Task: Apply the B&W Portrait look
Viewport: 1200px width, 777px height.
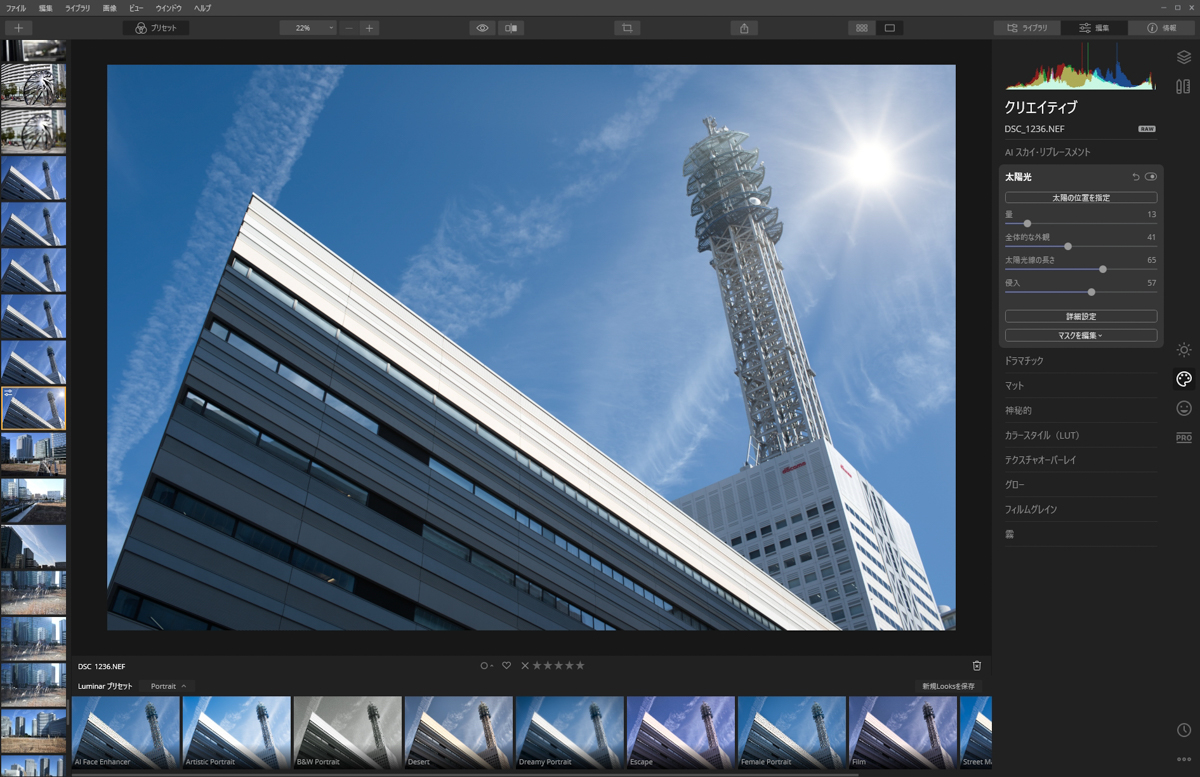Action: tap(348, 733)
